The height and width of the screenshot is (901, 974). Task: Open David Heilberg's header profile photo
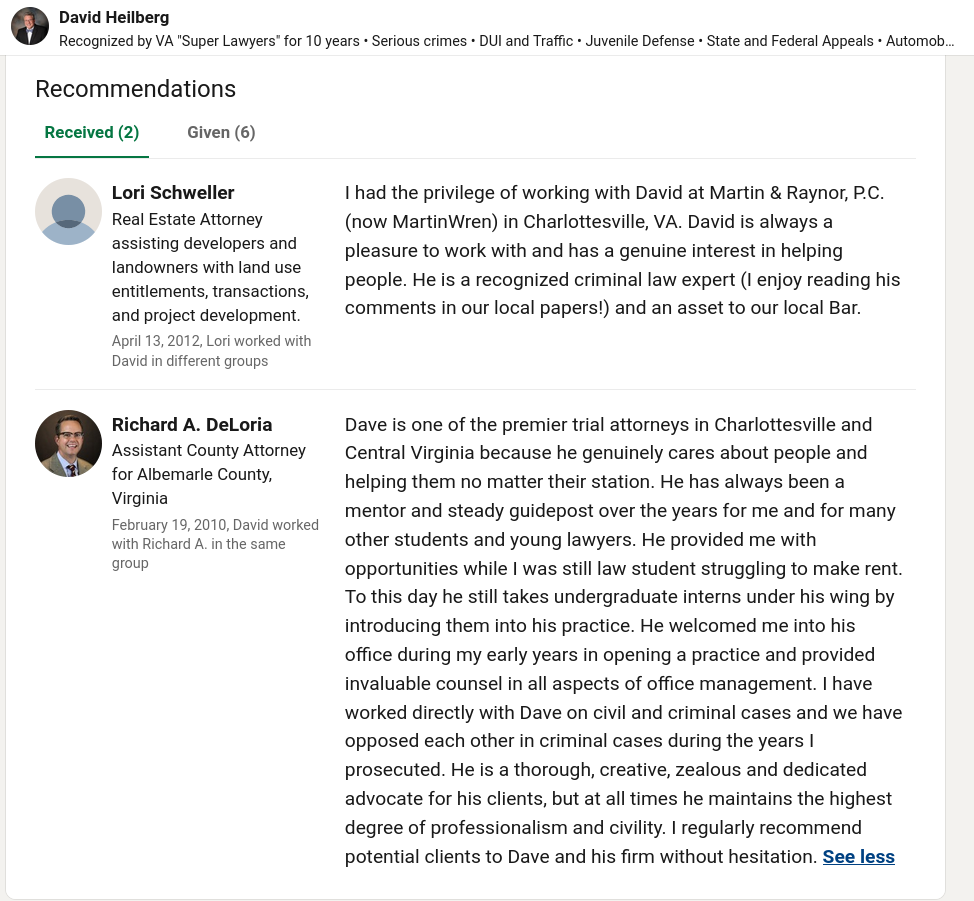pyautogui.click(x=30, y=27)
